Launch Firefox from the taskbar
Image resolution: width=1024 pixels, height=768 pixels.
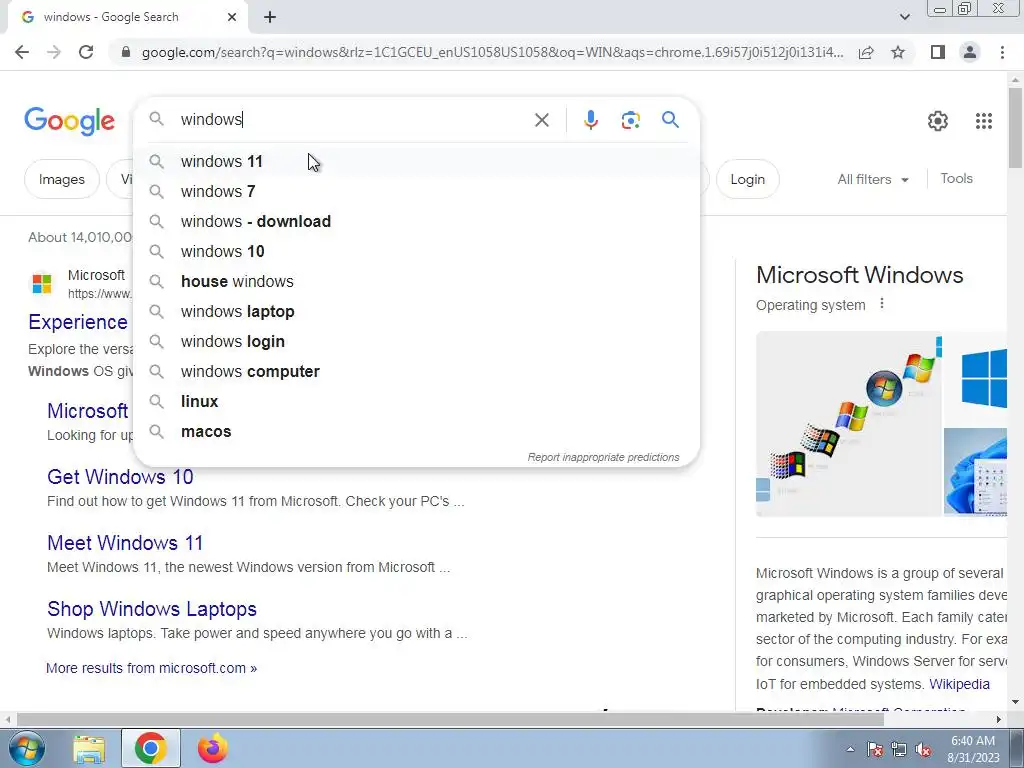[x=213, y=748]
